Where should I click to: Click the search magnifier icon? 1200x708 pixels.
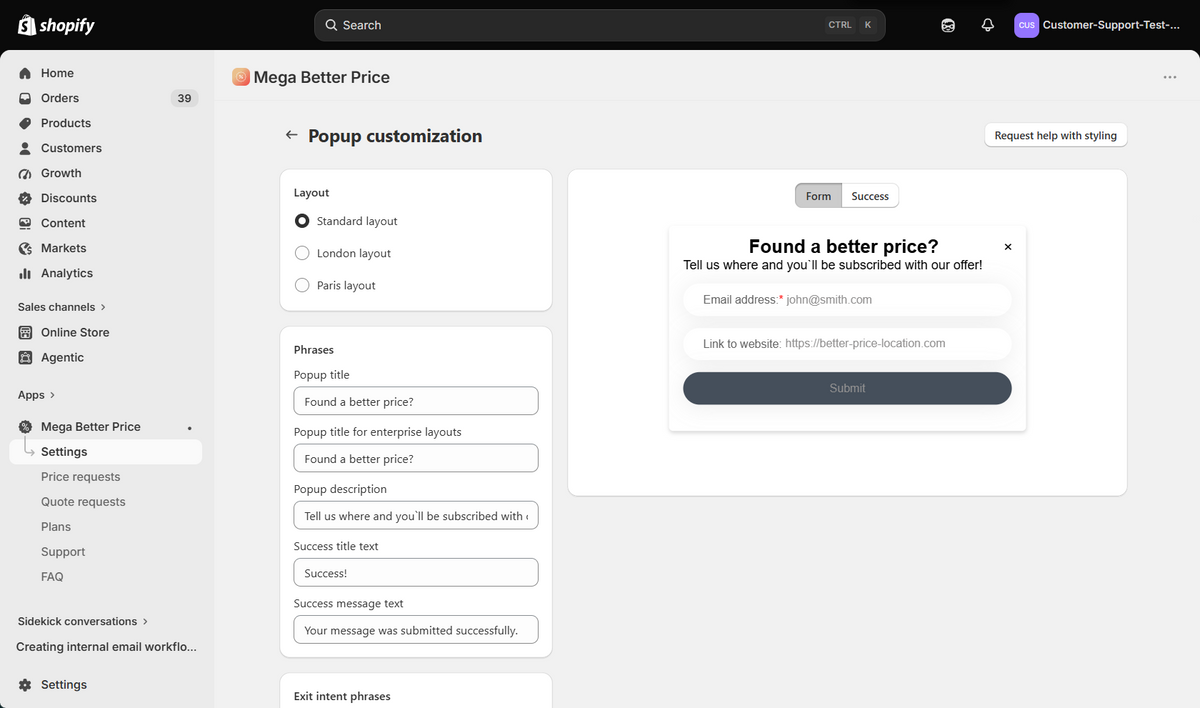(x=331, y=25)
